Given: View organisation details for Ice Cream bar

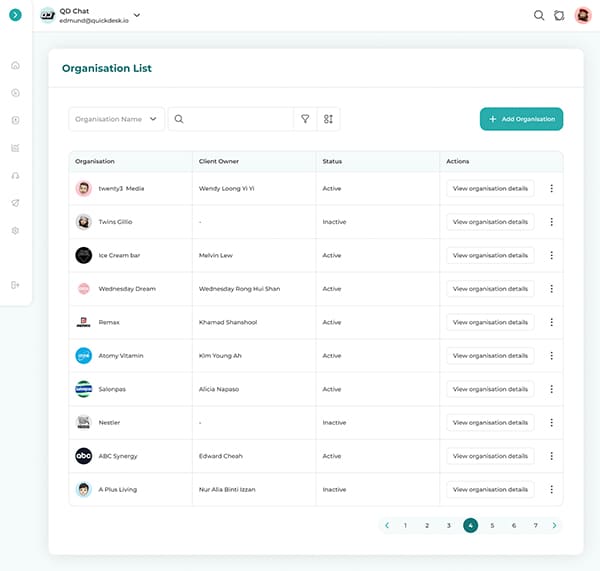Looking at the screenshot, I should coord(490,255).
